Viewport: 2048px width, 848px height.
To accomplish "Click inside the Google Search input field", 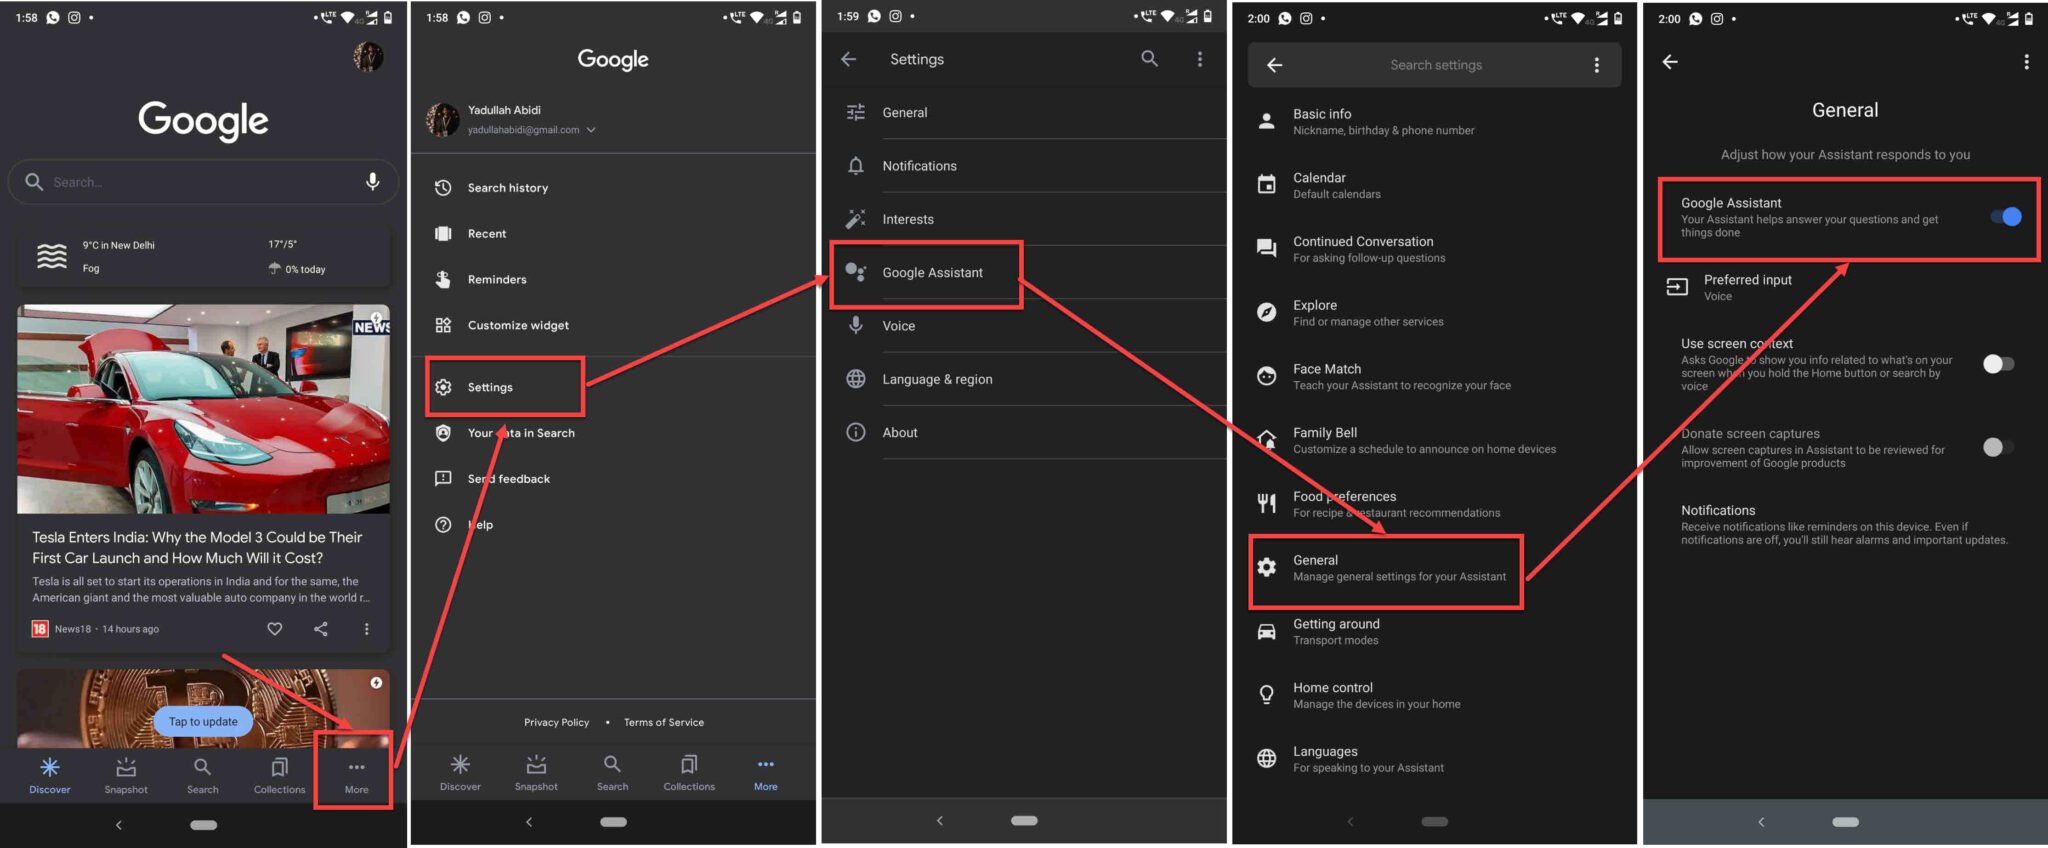I will (x=203, y=182).
